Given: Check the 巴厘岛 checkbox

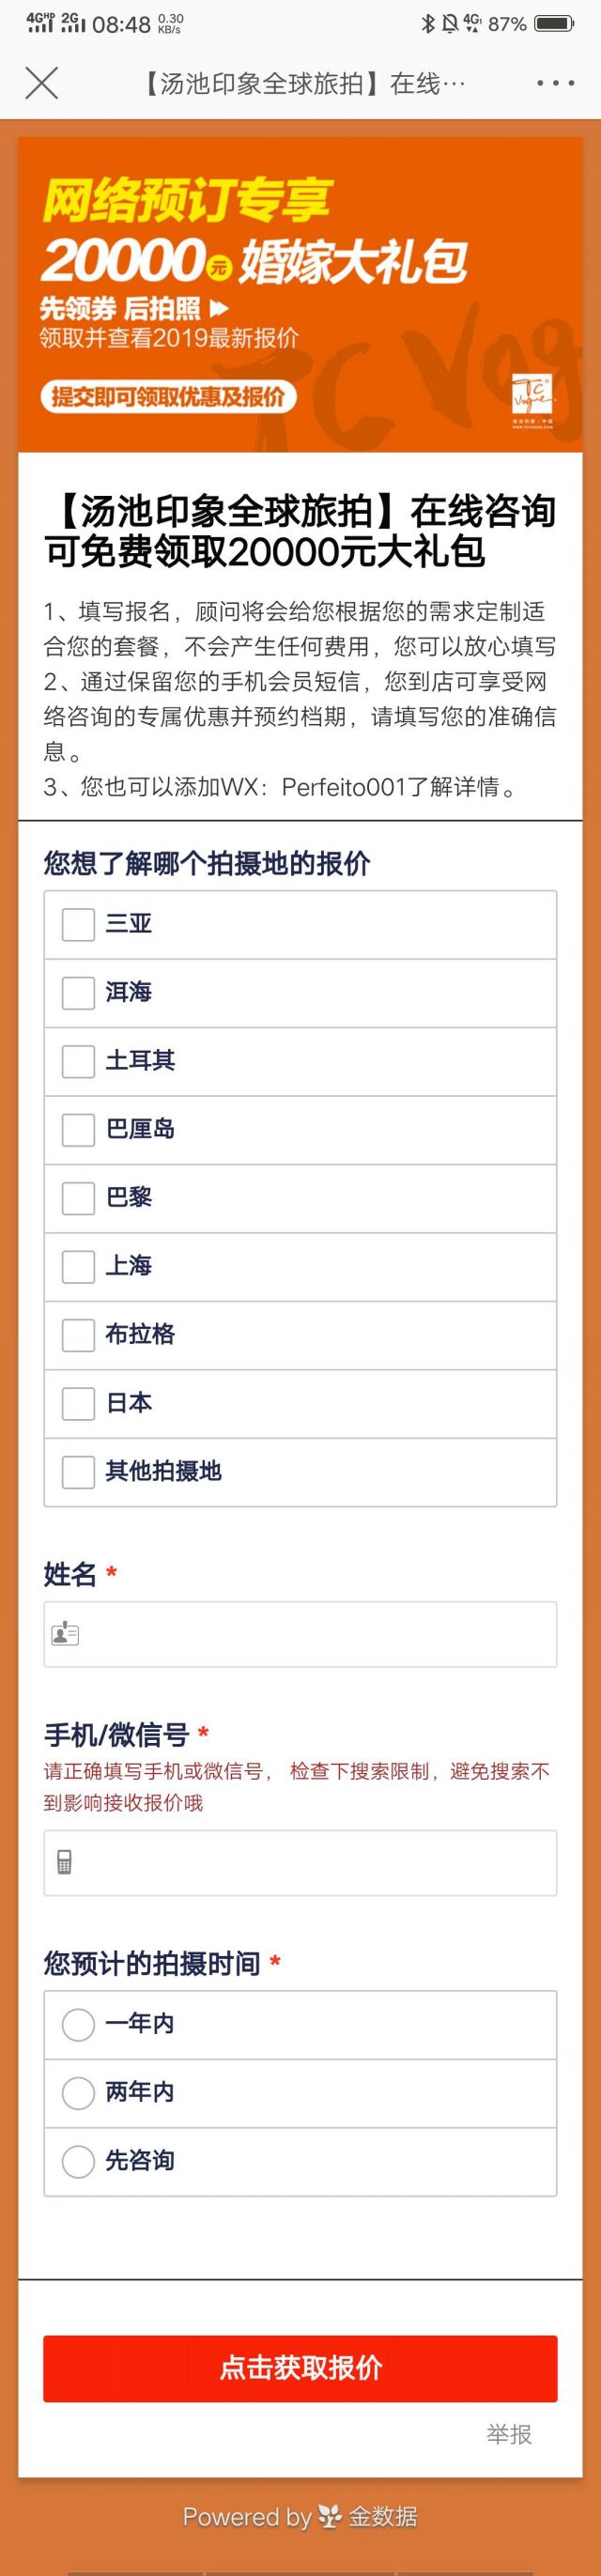Looking at the screenshot, I should coord(78,1129).
